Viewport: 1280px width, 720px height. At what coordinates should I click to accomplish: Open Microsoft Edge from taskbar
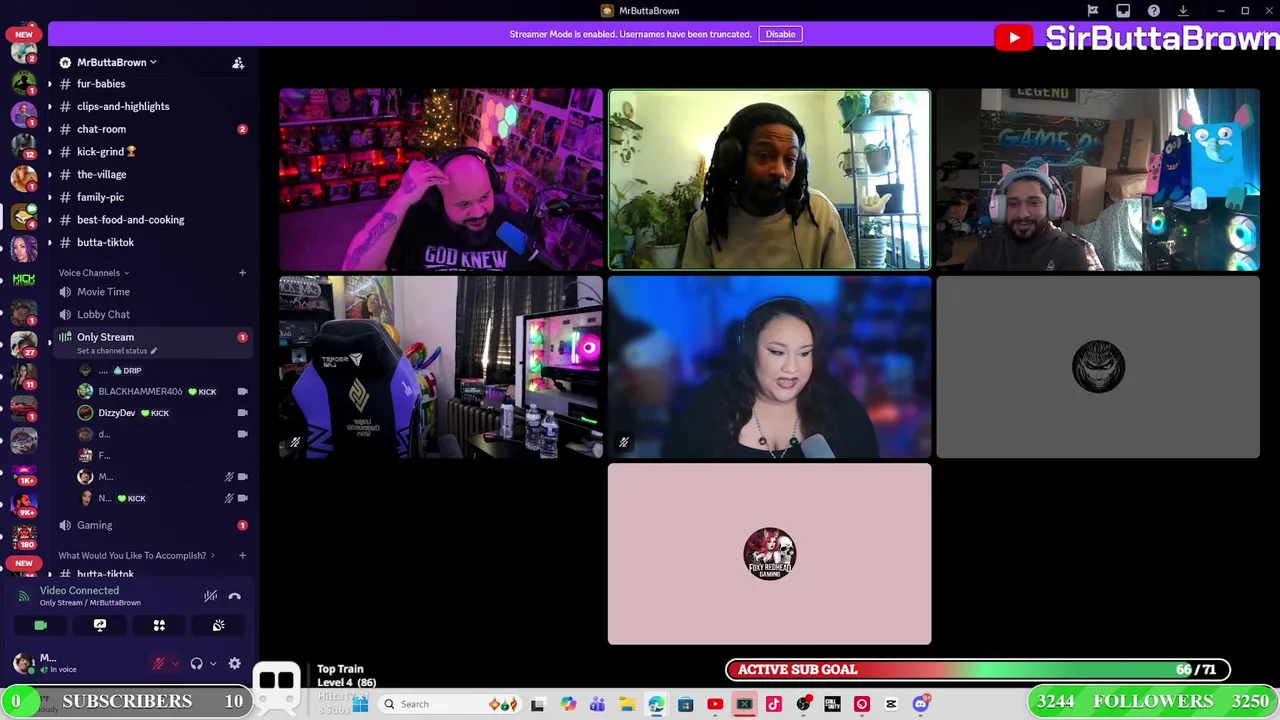pyautogui.click(x=656, y=704)
